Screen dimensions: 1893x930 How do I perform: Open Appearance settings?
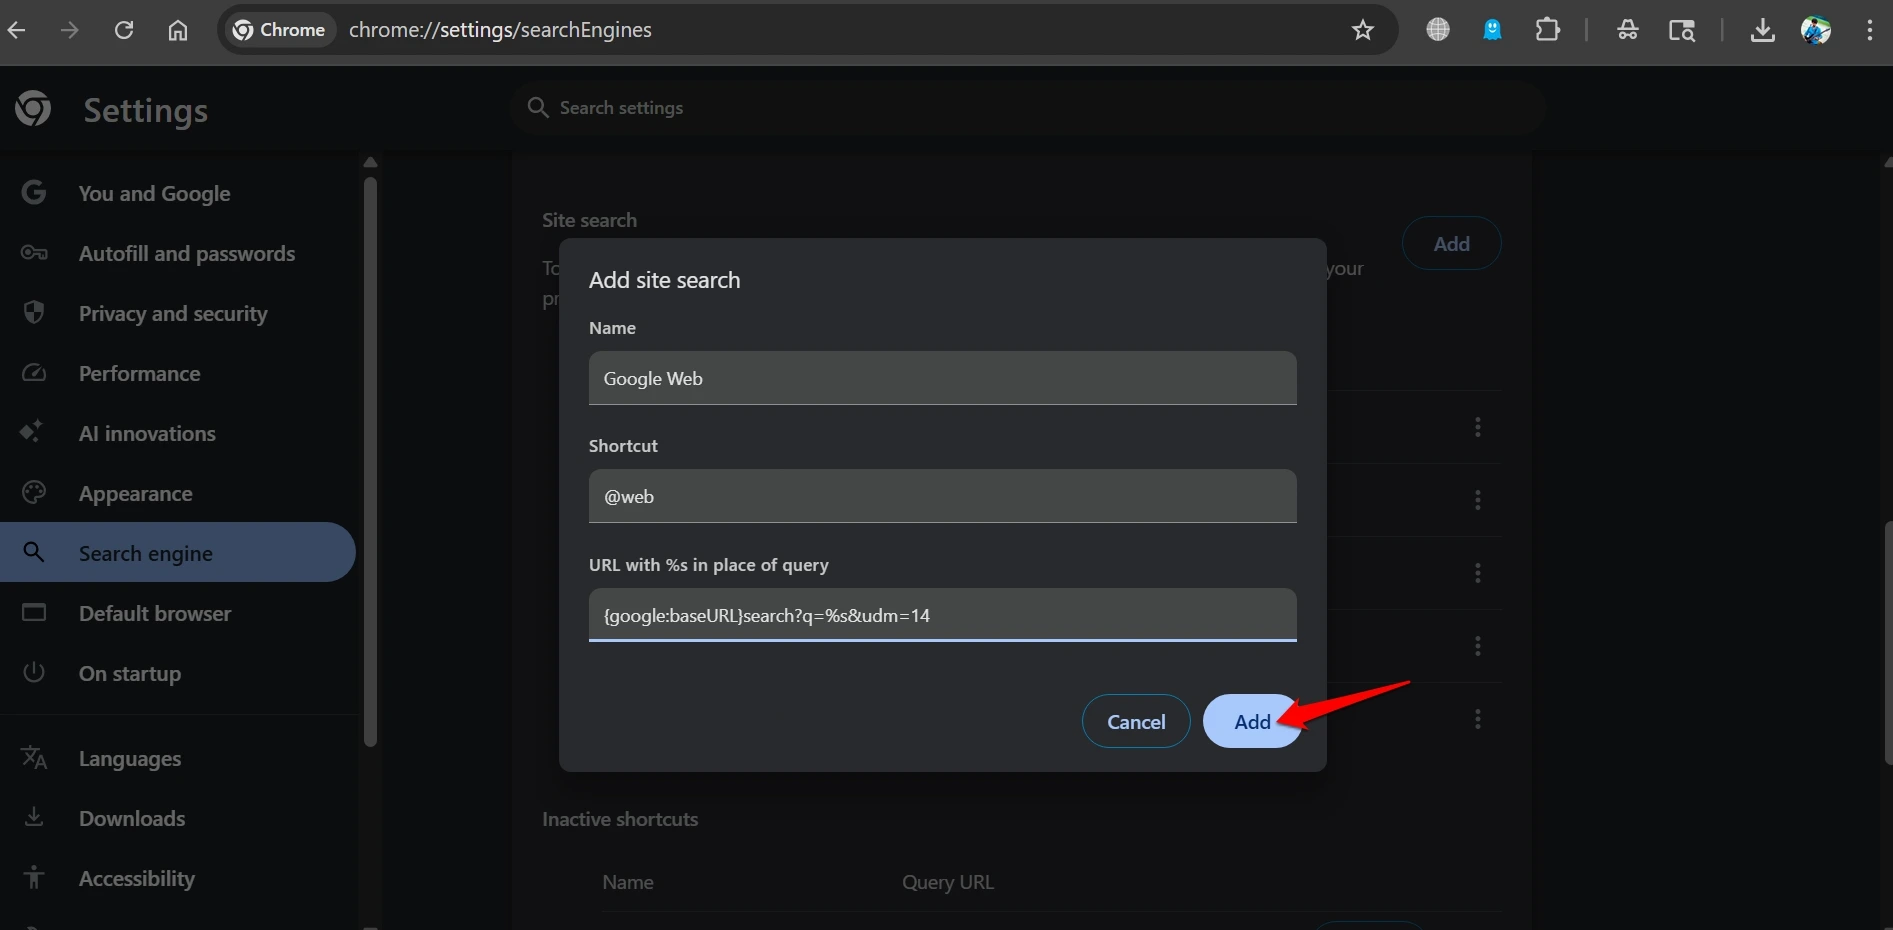pyautogui.click(x=135, y=493)
